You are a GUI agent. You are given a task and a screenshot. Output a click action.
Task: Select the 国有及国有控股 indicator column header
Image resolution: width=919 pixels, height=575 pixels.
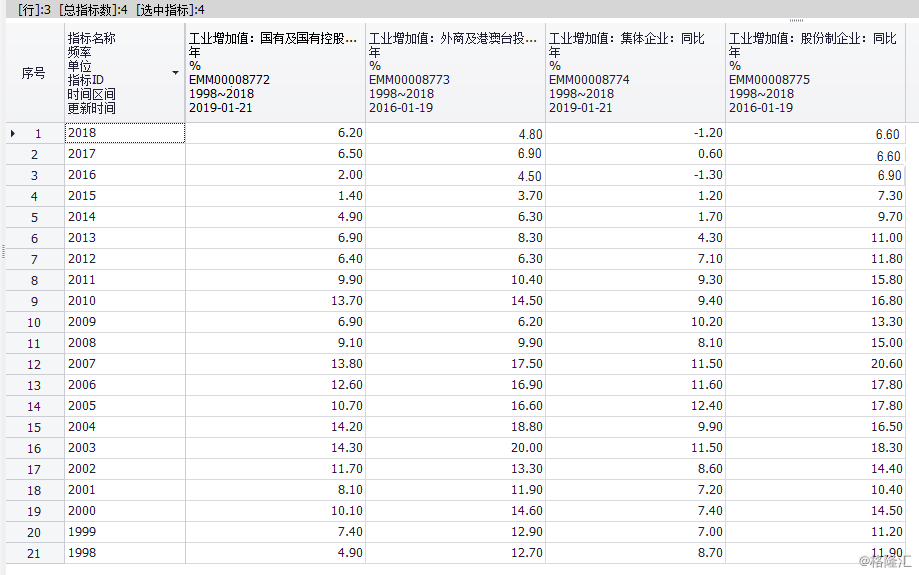[274, 72]
